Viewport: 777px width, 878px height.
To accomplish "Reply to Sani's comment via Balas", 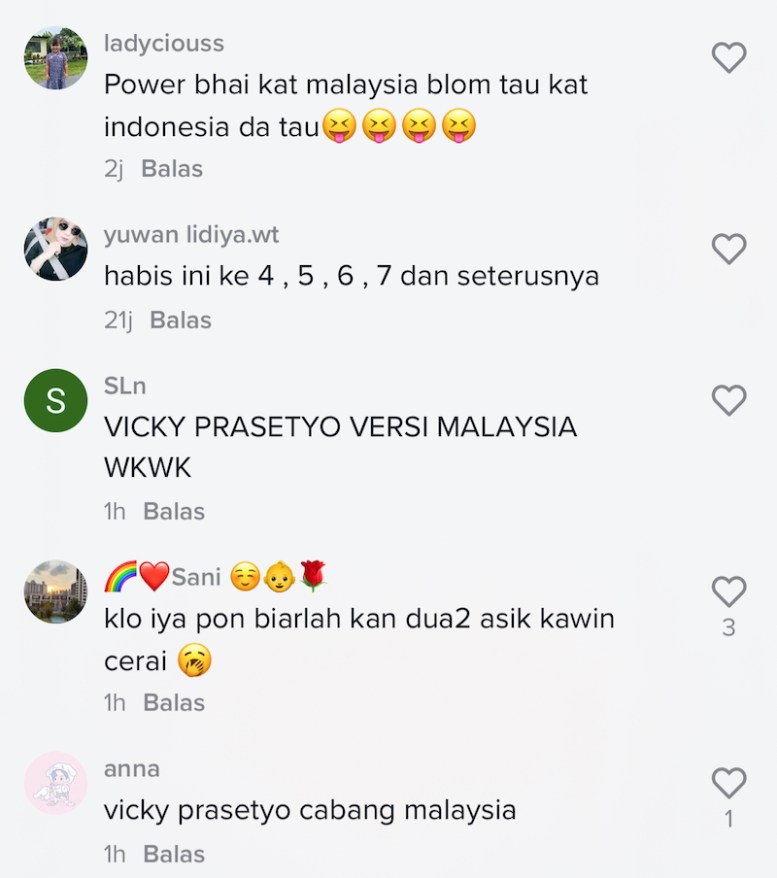I will coord(174,703).
